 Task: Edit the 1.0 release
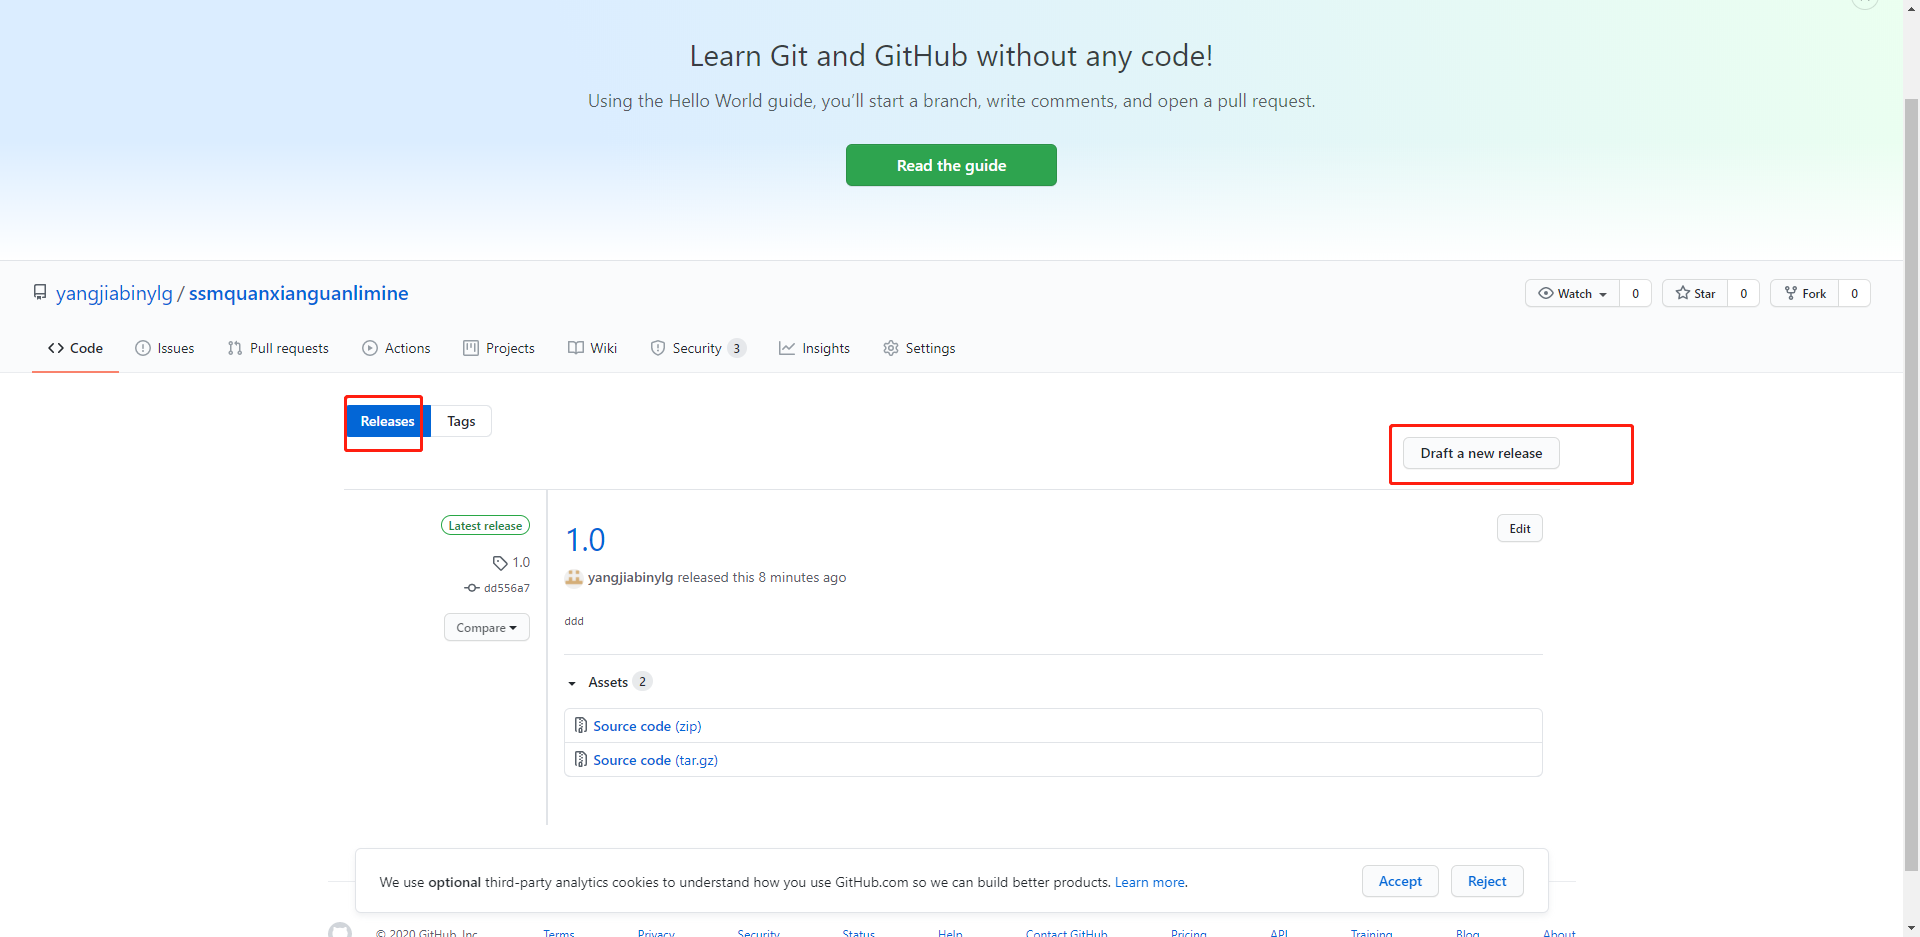1520,528
